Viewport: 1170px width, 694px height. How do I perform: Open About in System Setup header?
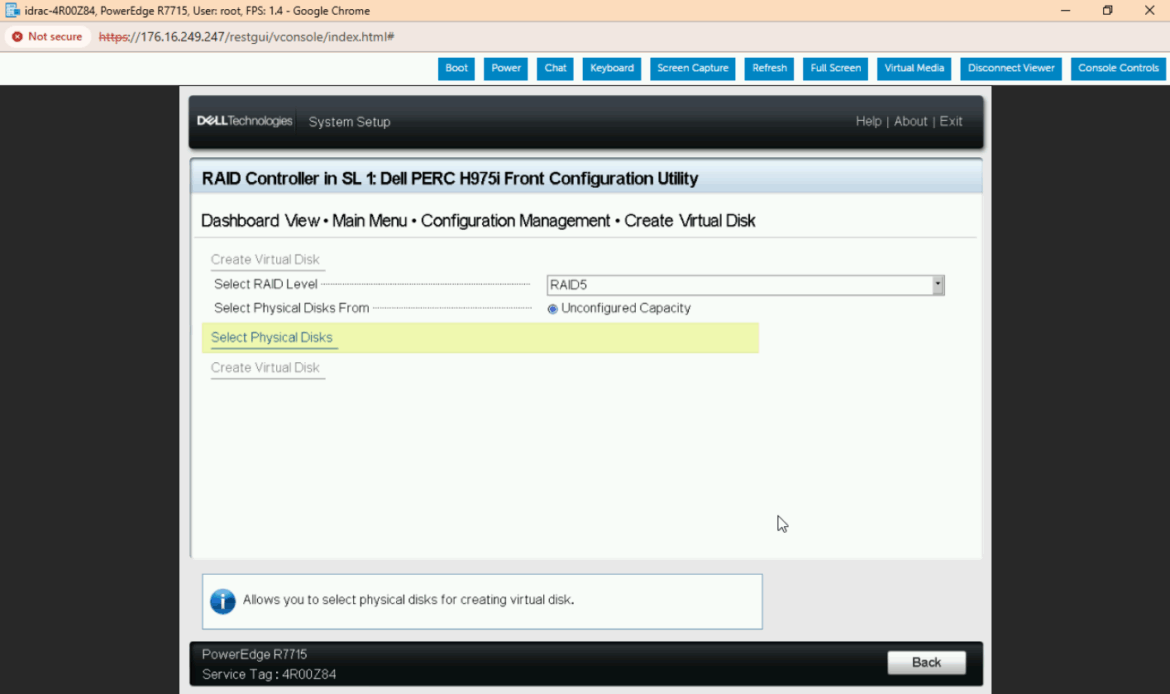910,121
